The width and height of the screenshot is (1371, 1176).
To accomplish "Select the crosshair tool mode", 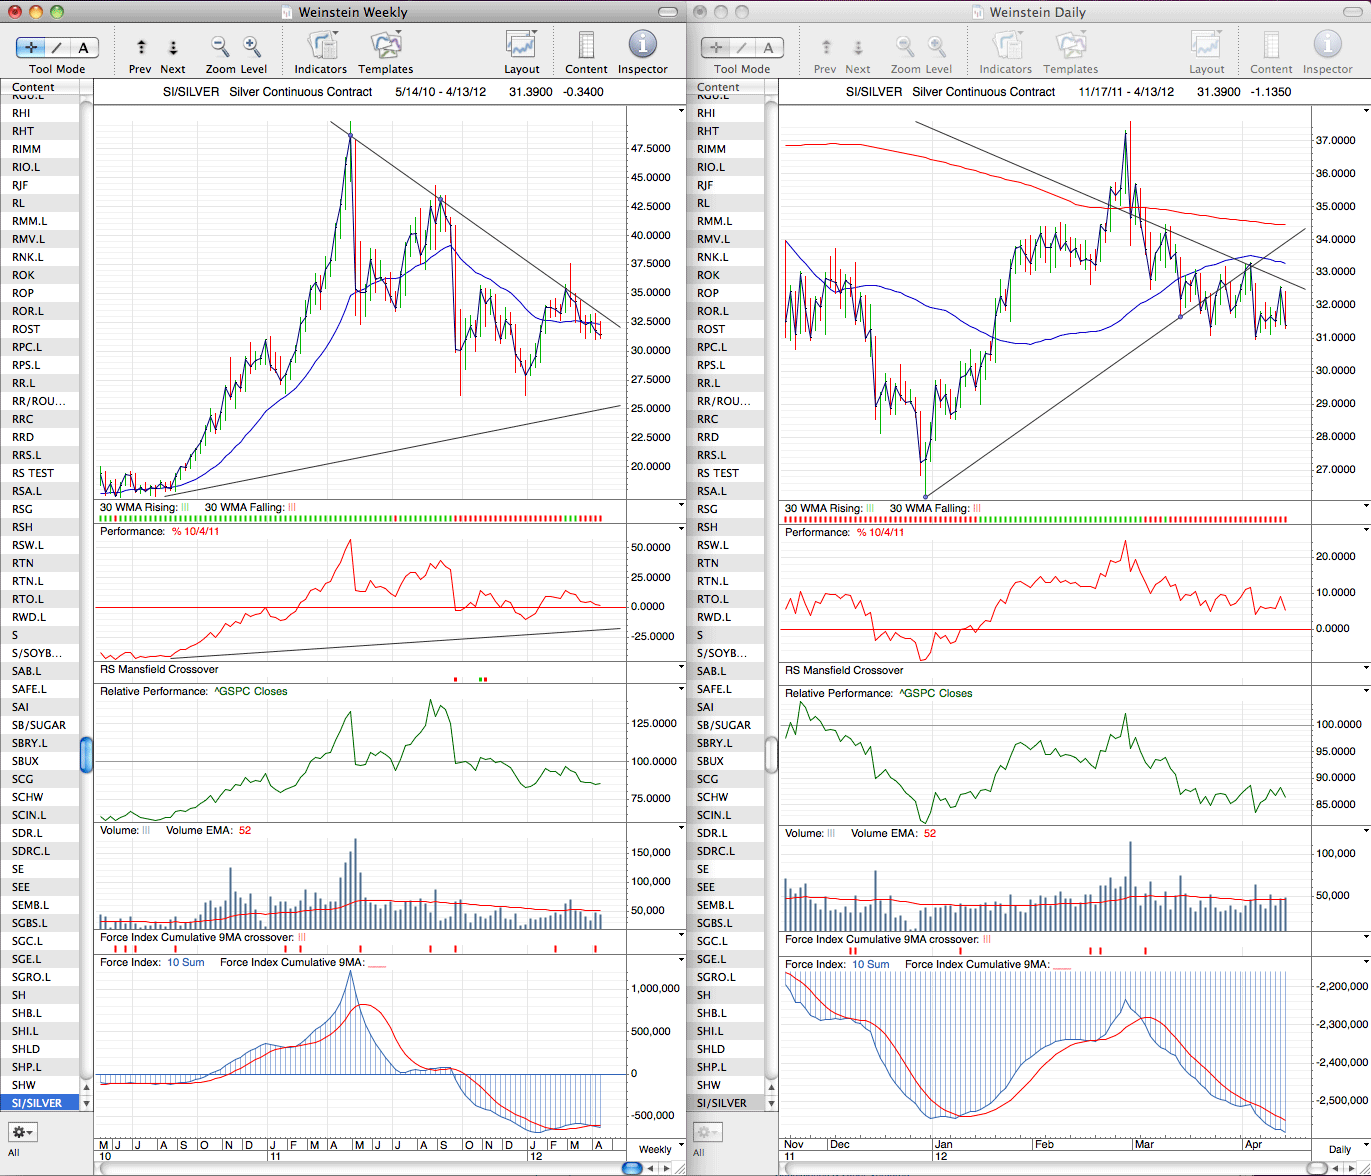I will tap(31, 47).
